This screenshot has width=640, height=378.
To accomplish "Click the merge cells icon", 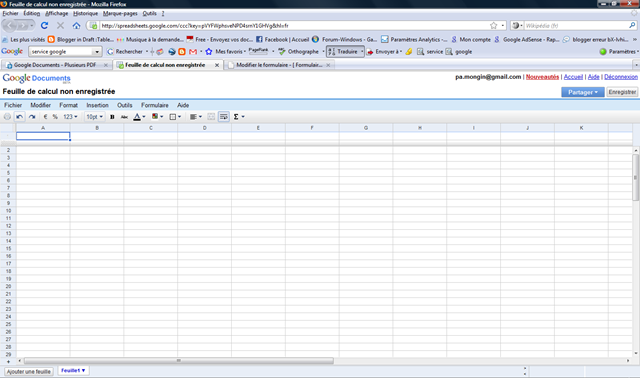I will click(x=211, y=117).
